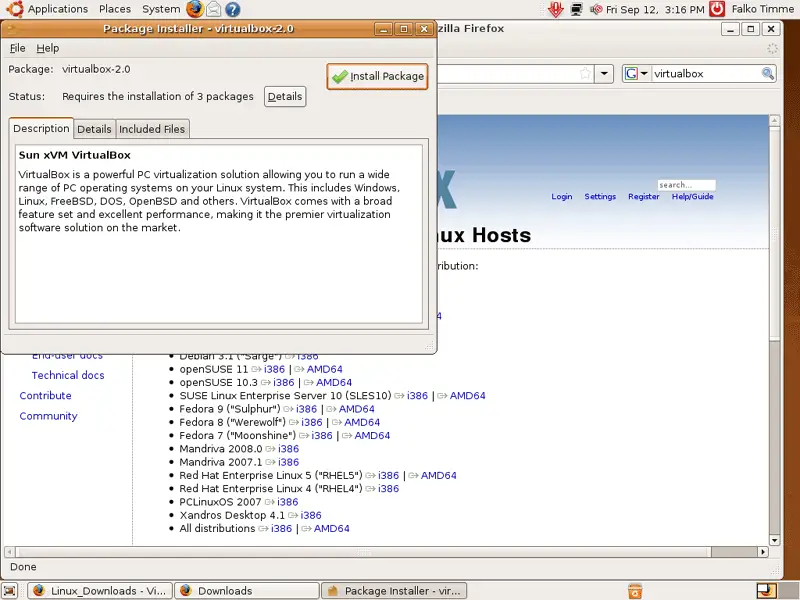Click the clock showing Fri Sep 12
The height and width of the screenshot is (600, 800).
[x=655, y=10]
